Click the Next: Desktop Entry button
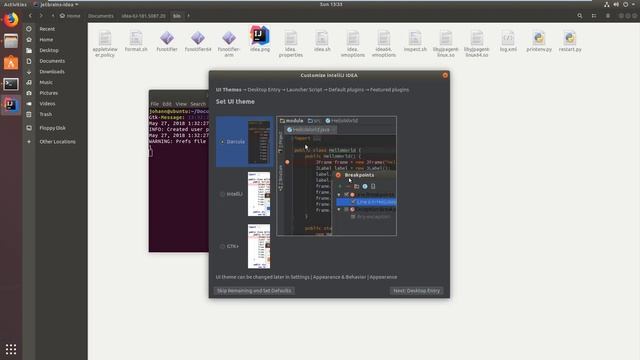 [x=417, y=291]
